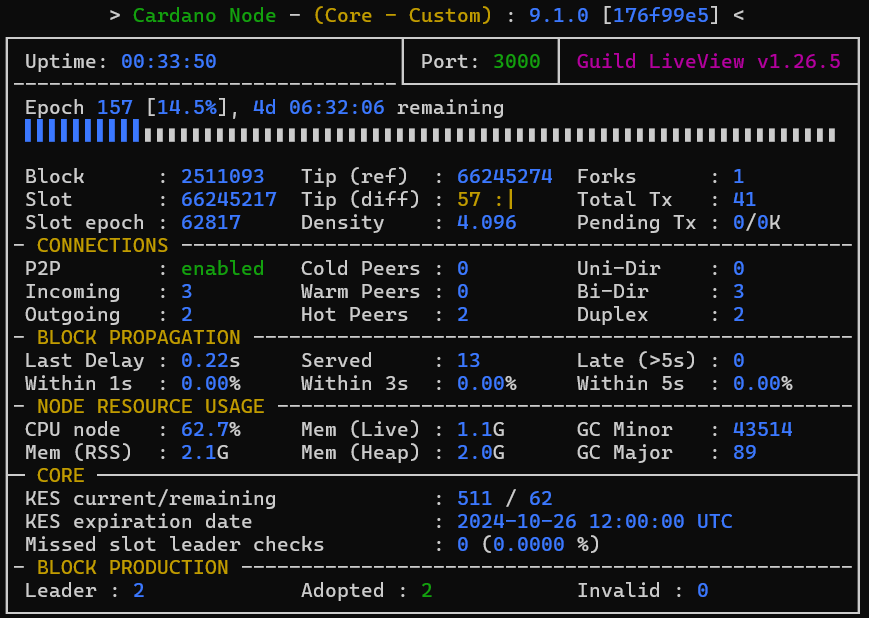Select the Slot epoch value "62817"

click(211, 223)
